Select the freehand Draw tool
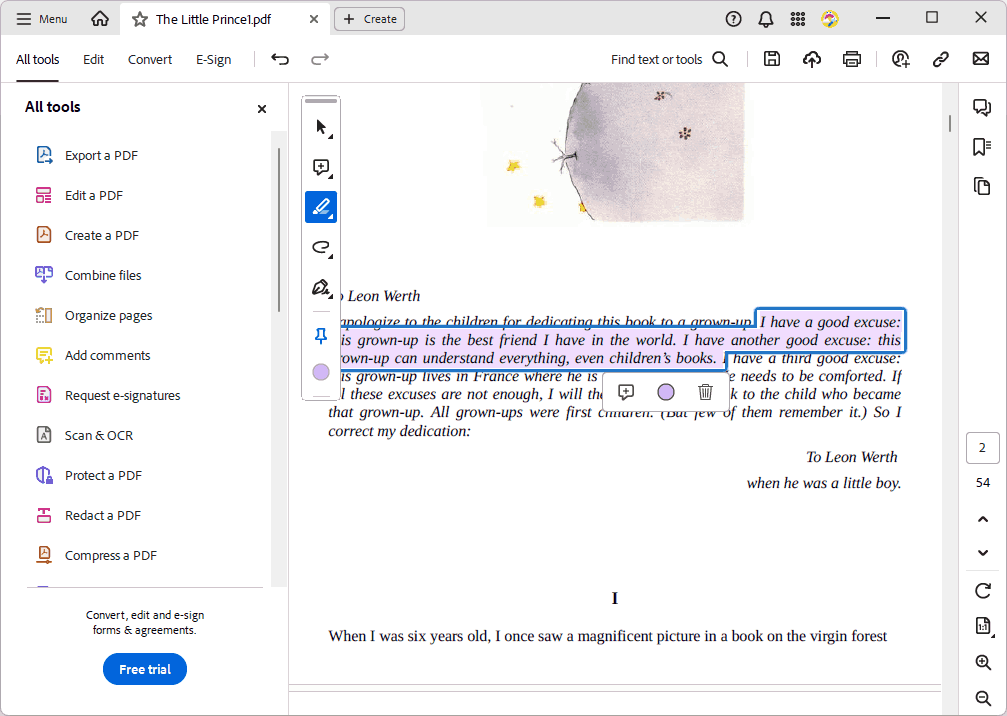This screenshot has height=716, width=1007. pos(321,247)
